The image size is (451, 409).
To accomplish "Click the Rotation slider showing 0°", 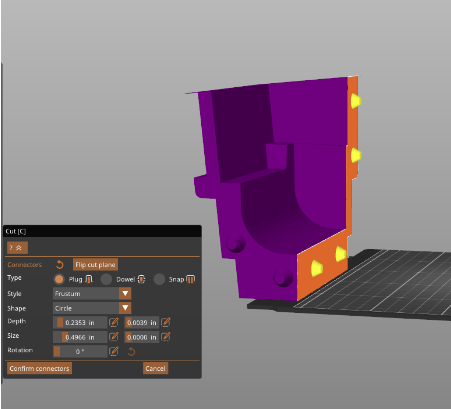I will point(80,351).
